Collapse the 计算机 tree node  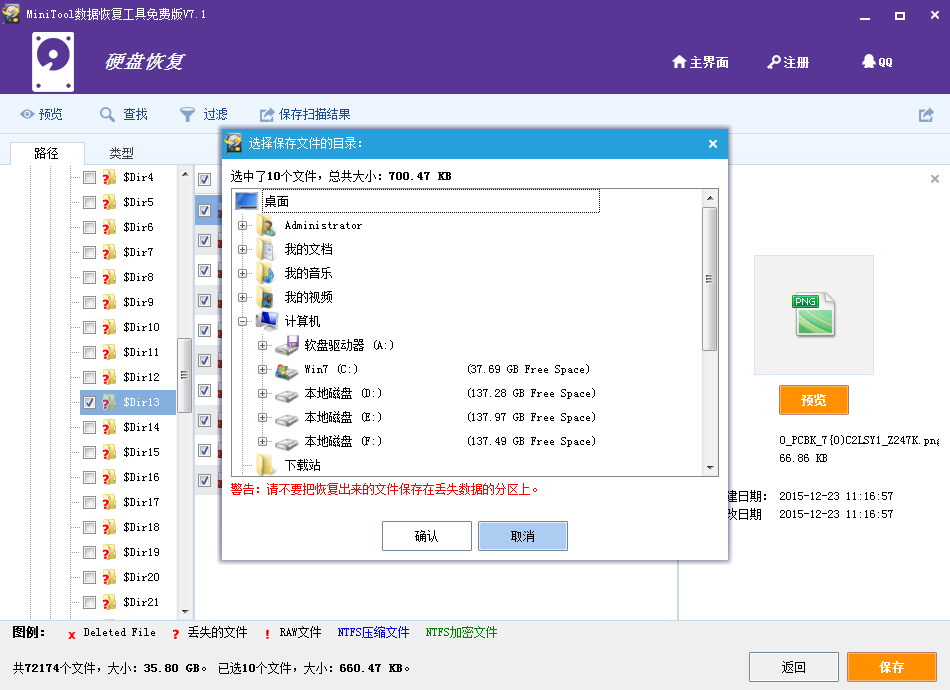[x=242, y=322]
